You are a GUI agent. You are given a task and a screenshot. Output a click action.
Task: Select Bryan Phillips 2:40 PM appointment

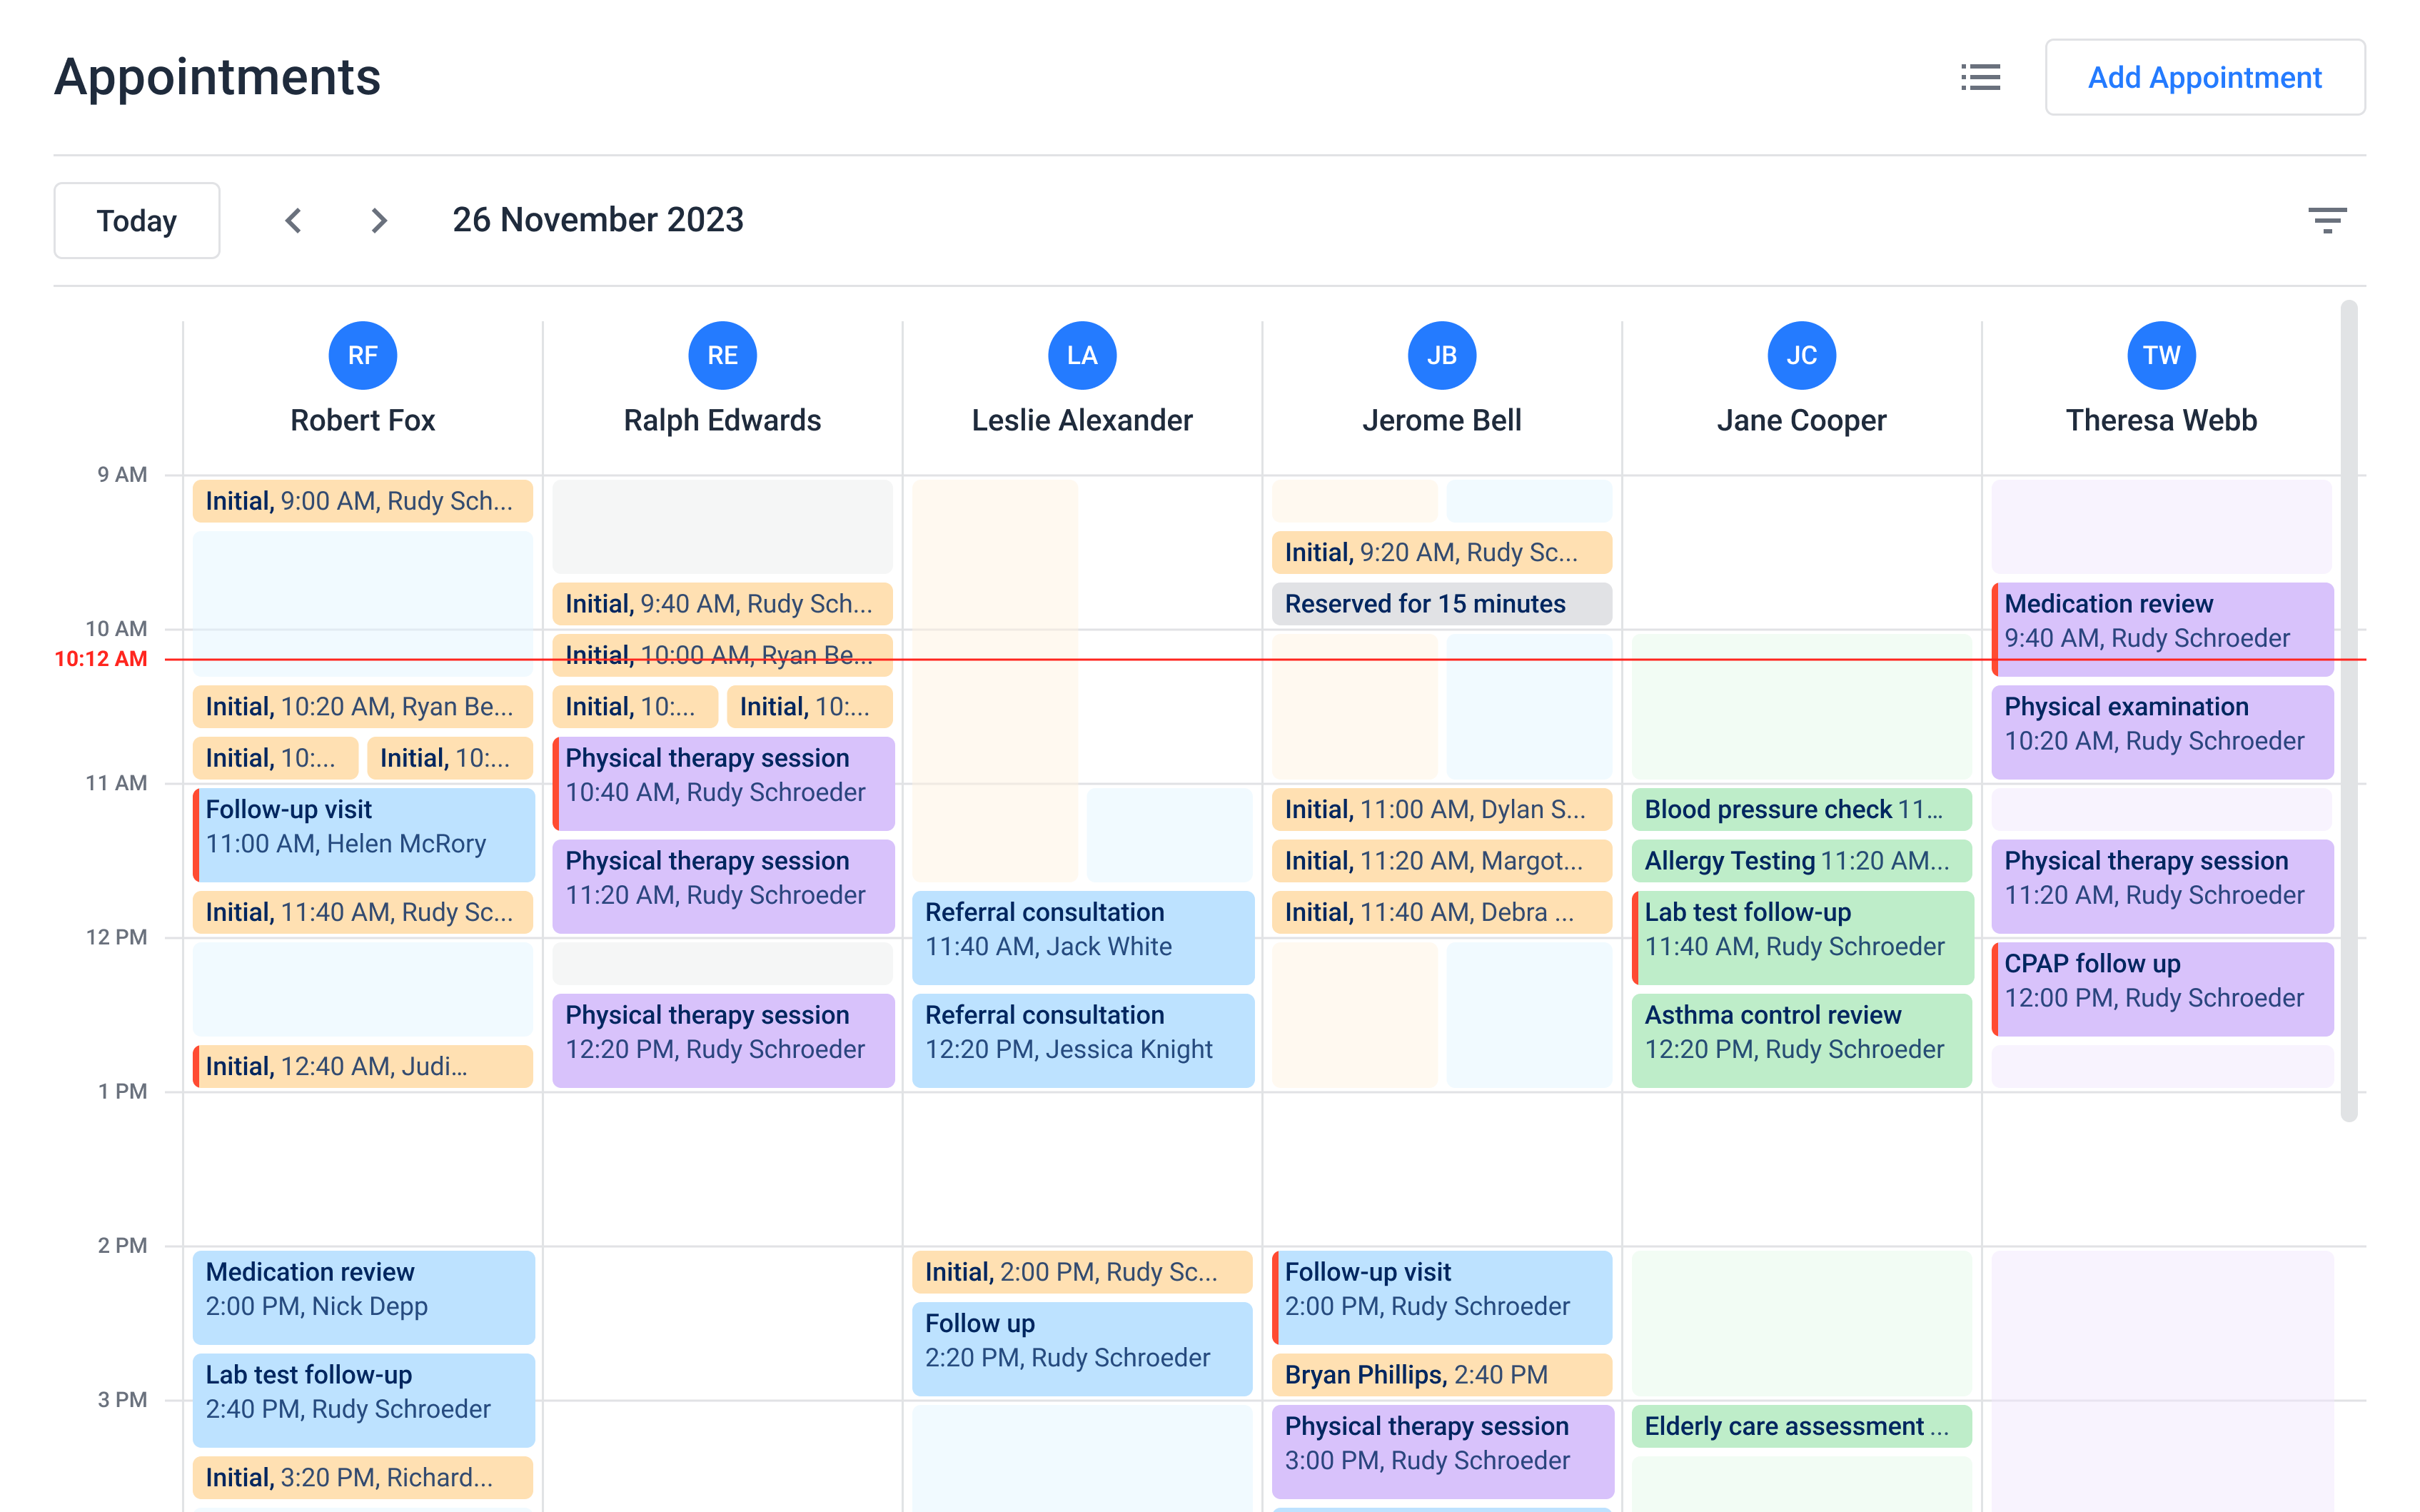1441,1374
